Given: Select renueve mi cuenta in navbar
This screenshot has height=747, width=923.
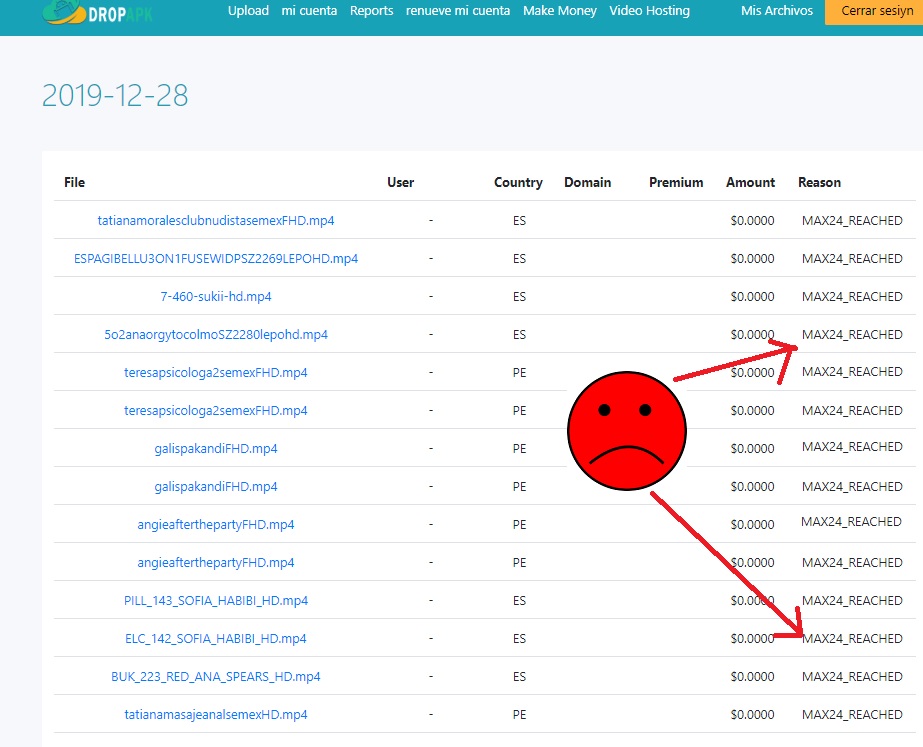Looking at the screenshot, I should 458,11.
